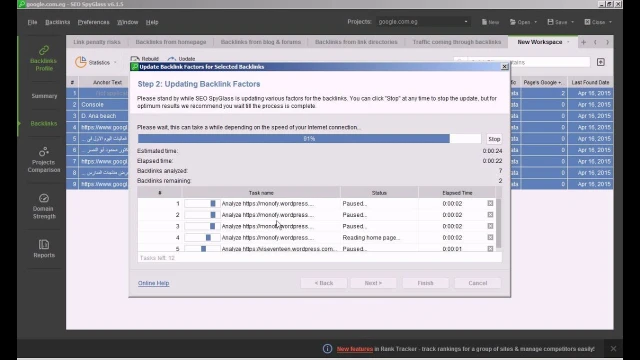Dismiss the Rank Tracker notification bar
This screenshot has width=640, height=360.
613,349
